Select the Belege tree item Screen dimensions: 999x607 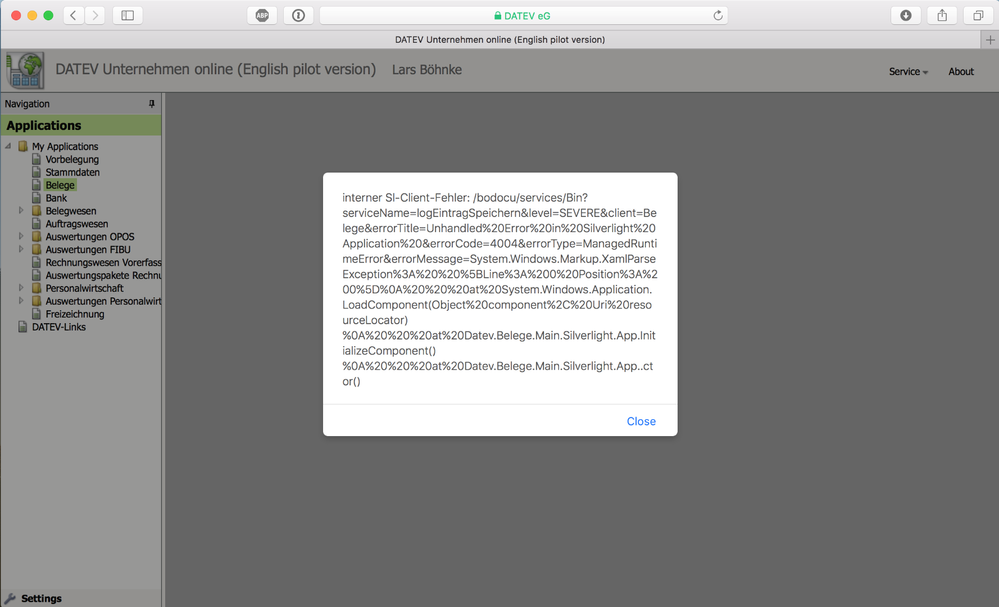[61, 185]
